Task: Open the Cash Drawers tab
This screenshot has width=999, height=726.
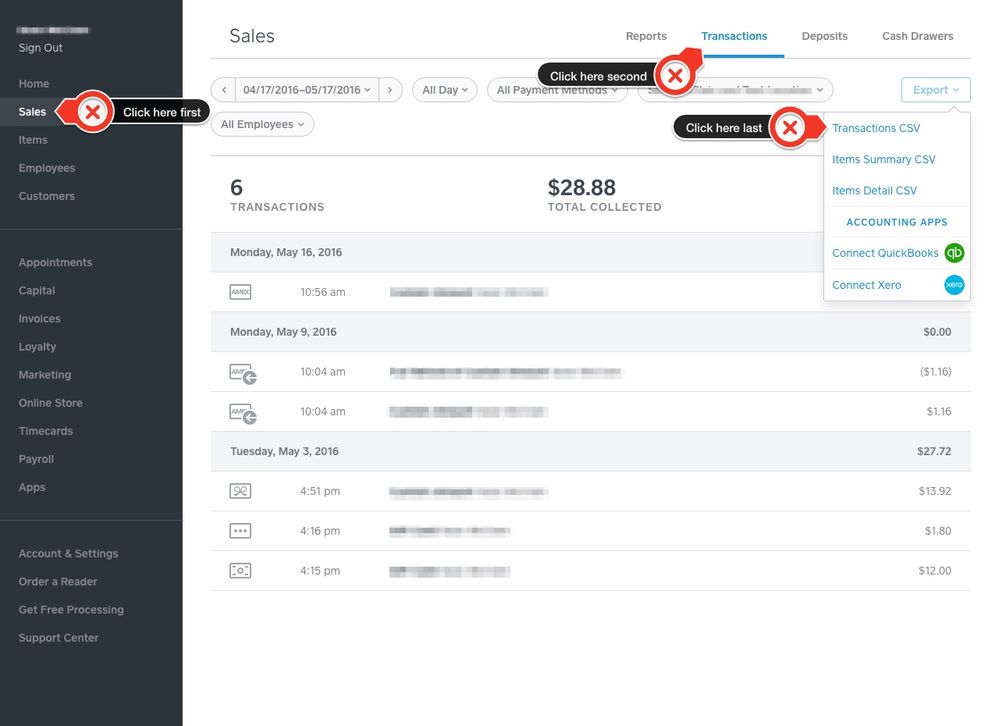Action: tap(917, 36)
